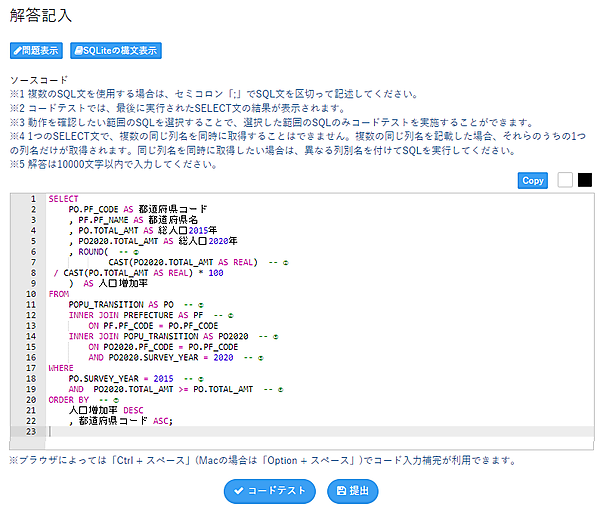Click line number 1 in the gutter
Screen dimensions: 600x510
(x=33, y=199)
